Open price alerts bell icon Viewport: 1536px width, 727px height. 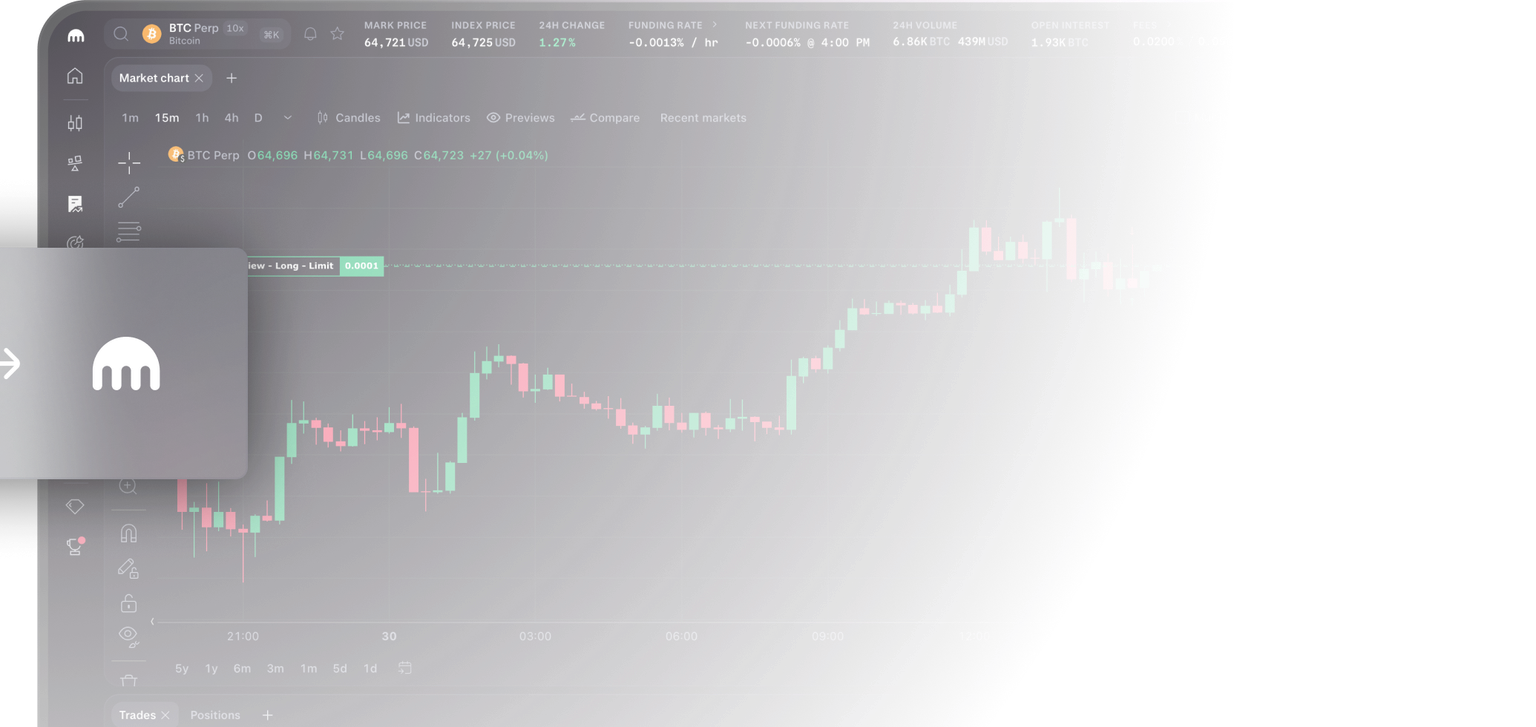310,34
